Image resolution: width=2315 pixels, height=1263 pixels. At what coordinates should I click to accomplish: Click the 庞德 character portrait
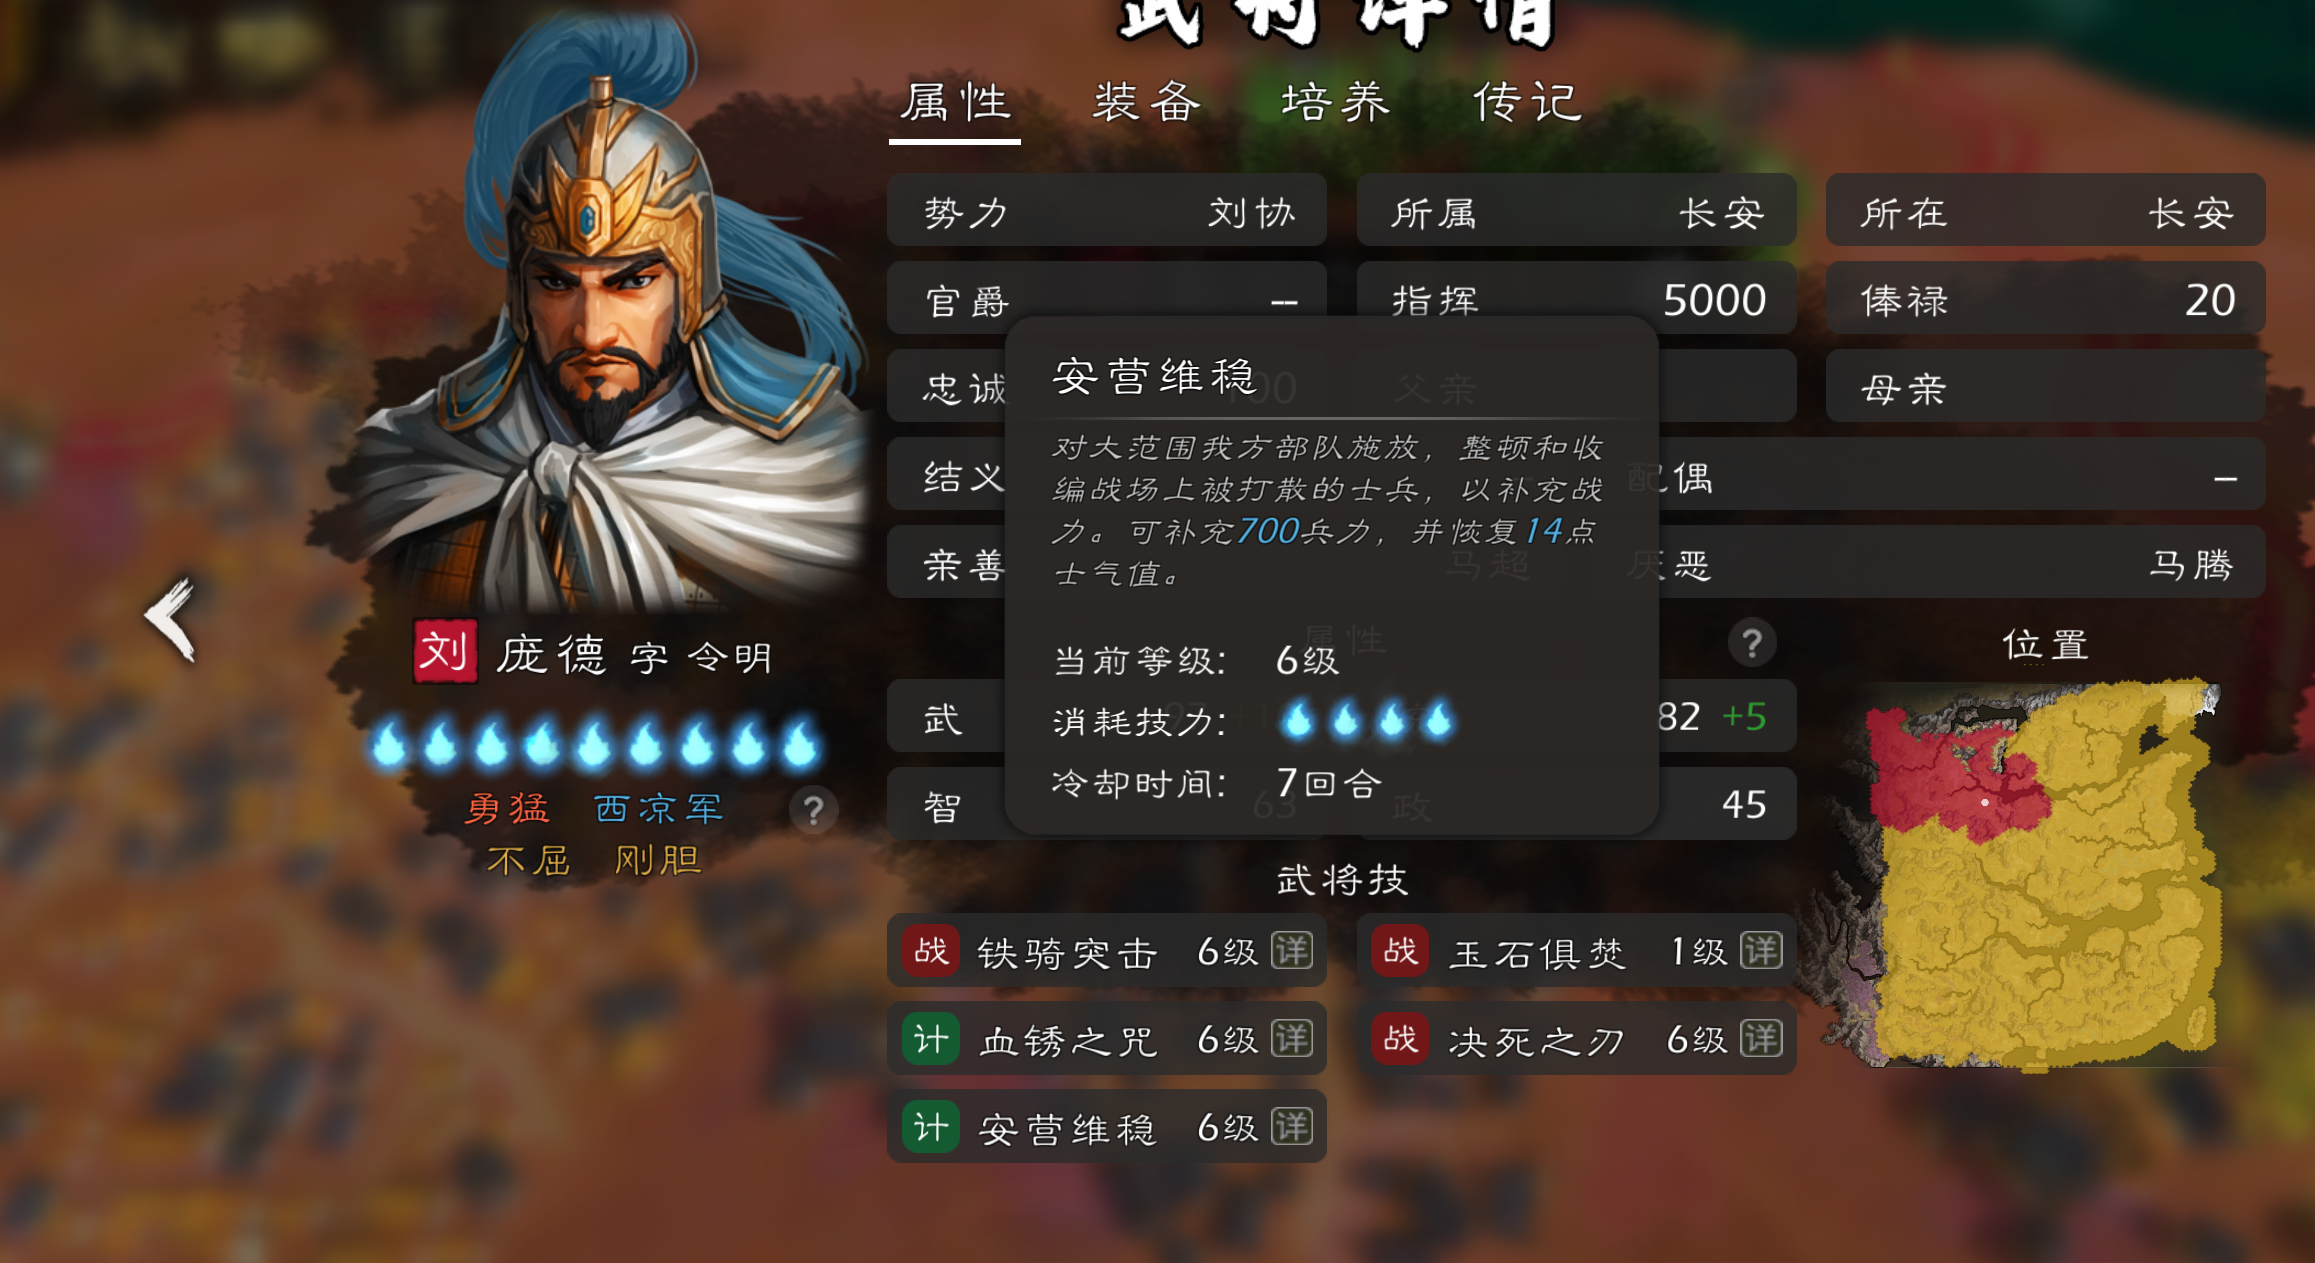[x=610, y=320]
